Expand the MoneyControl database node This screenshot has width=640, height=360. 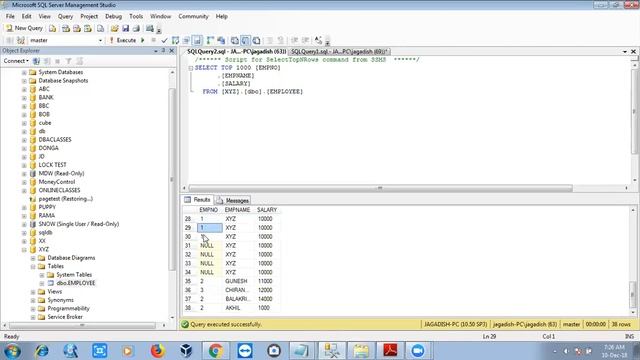click(x=24, y=182)
